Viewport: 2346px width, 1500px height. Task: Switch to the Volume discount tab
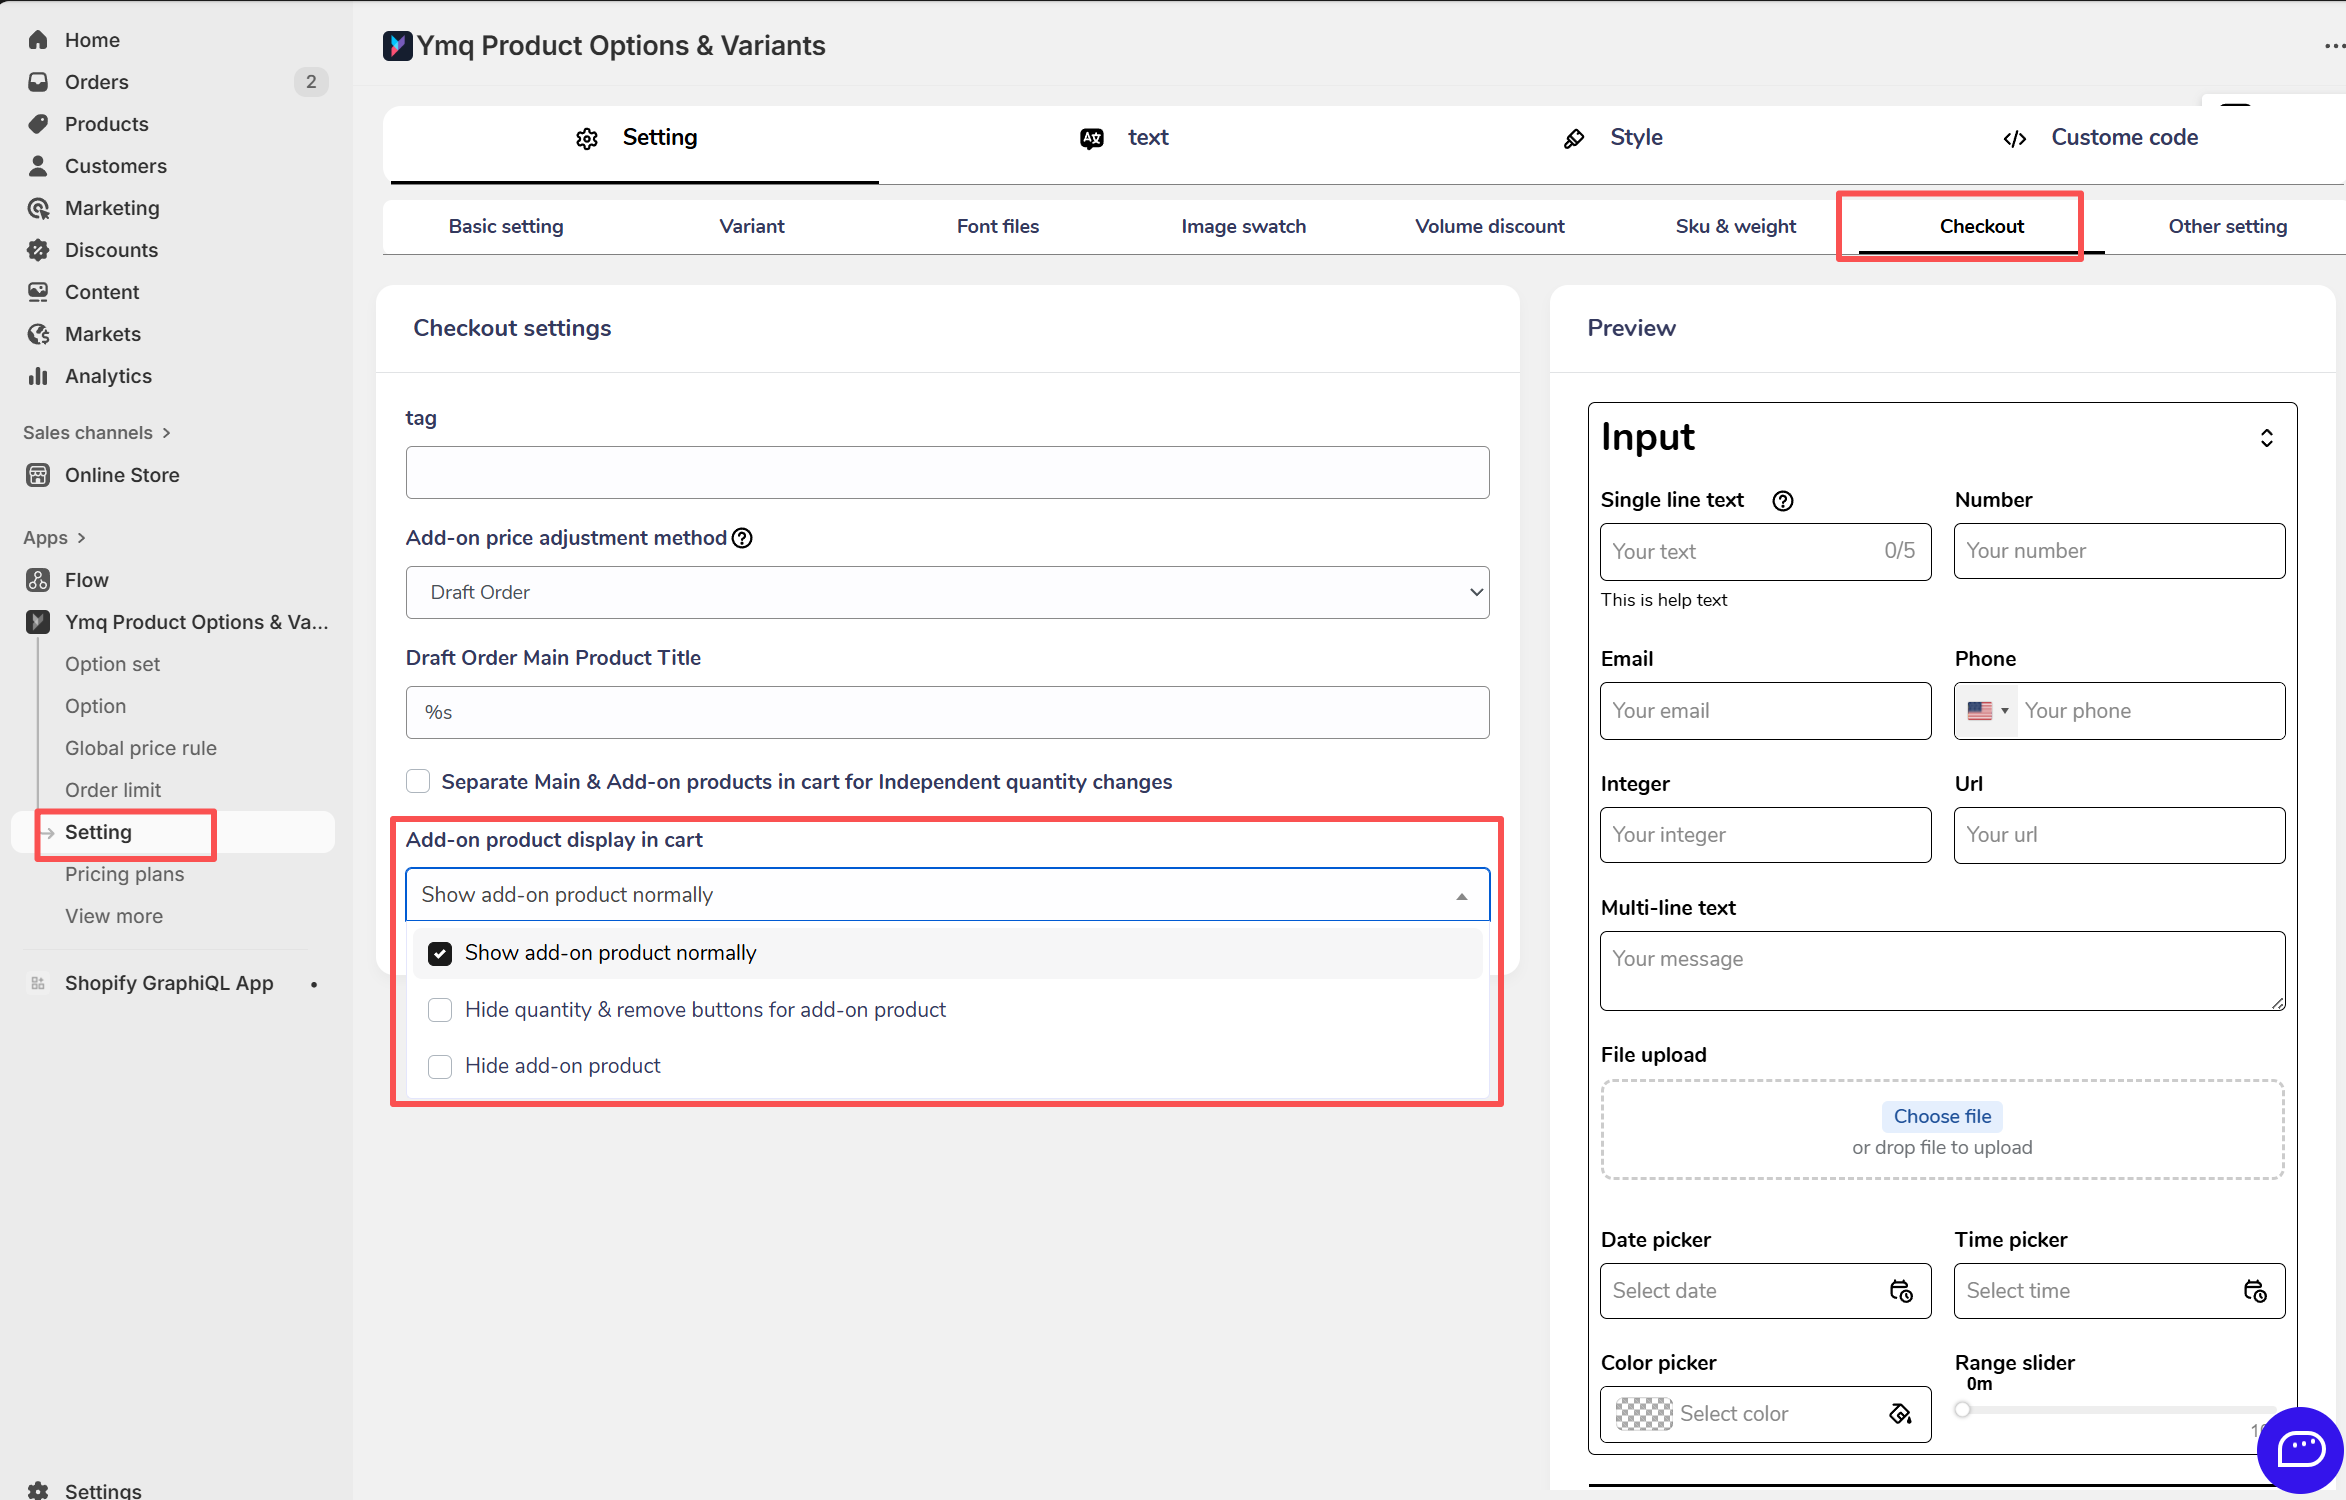pos(1489,226)
